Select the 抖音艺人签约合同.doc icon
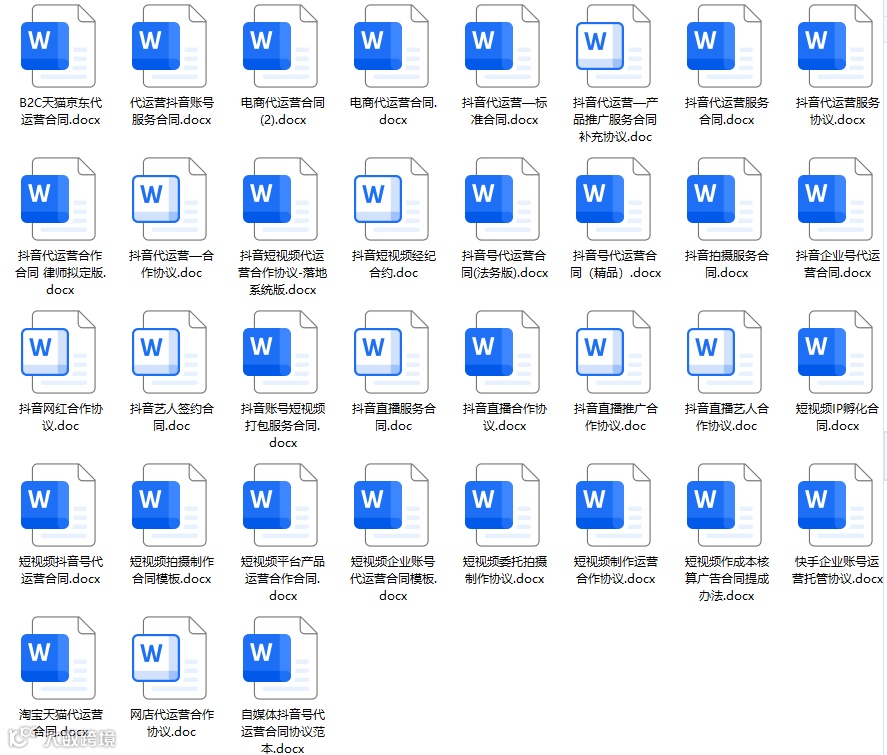 pos(169,352)
